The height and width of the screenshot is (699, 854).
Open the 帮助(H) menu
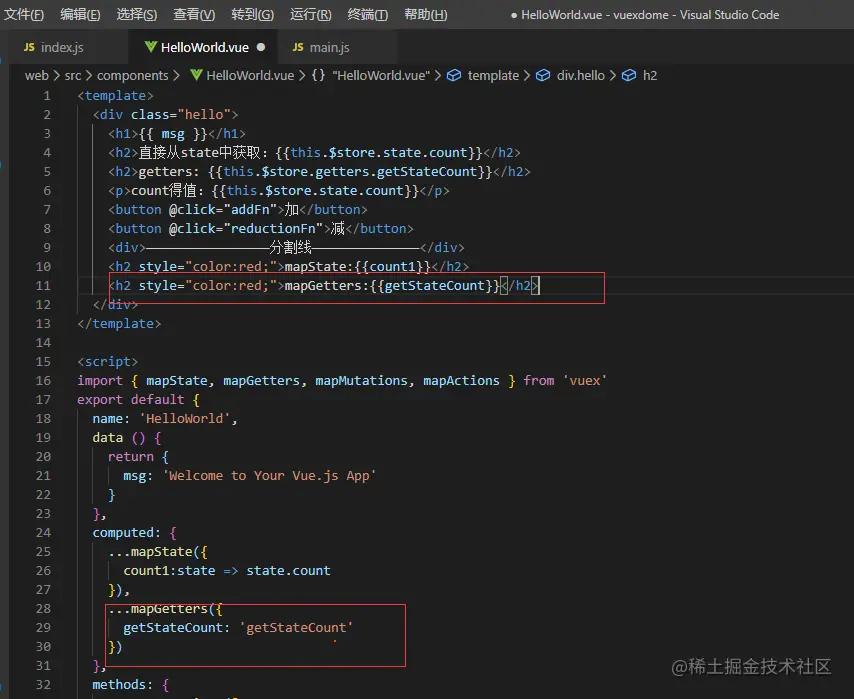[425, 14]
